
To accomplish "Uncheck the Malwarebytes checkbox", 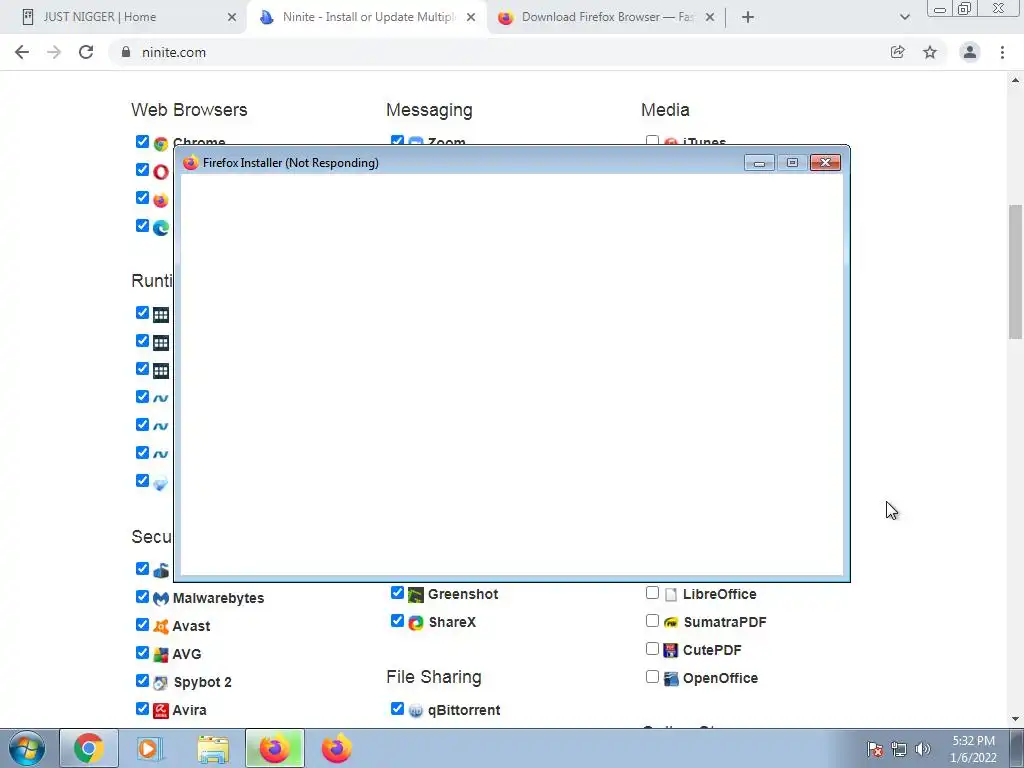I will coord(142,596).
